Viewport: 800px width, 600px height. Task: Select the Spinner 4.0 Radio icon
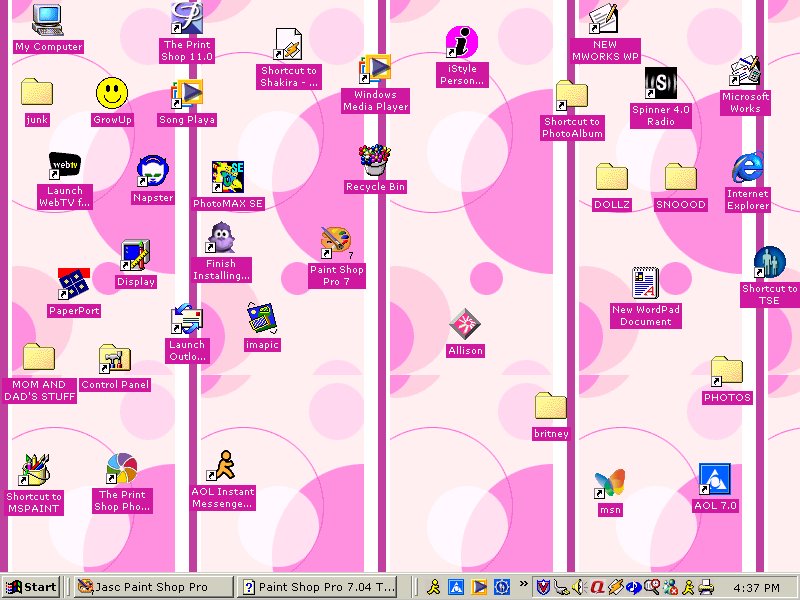point(660,84)
